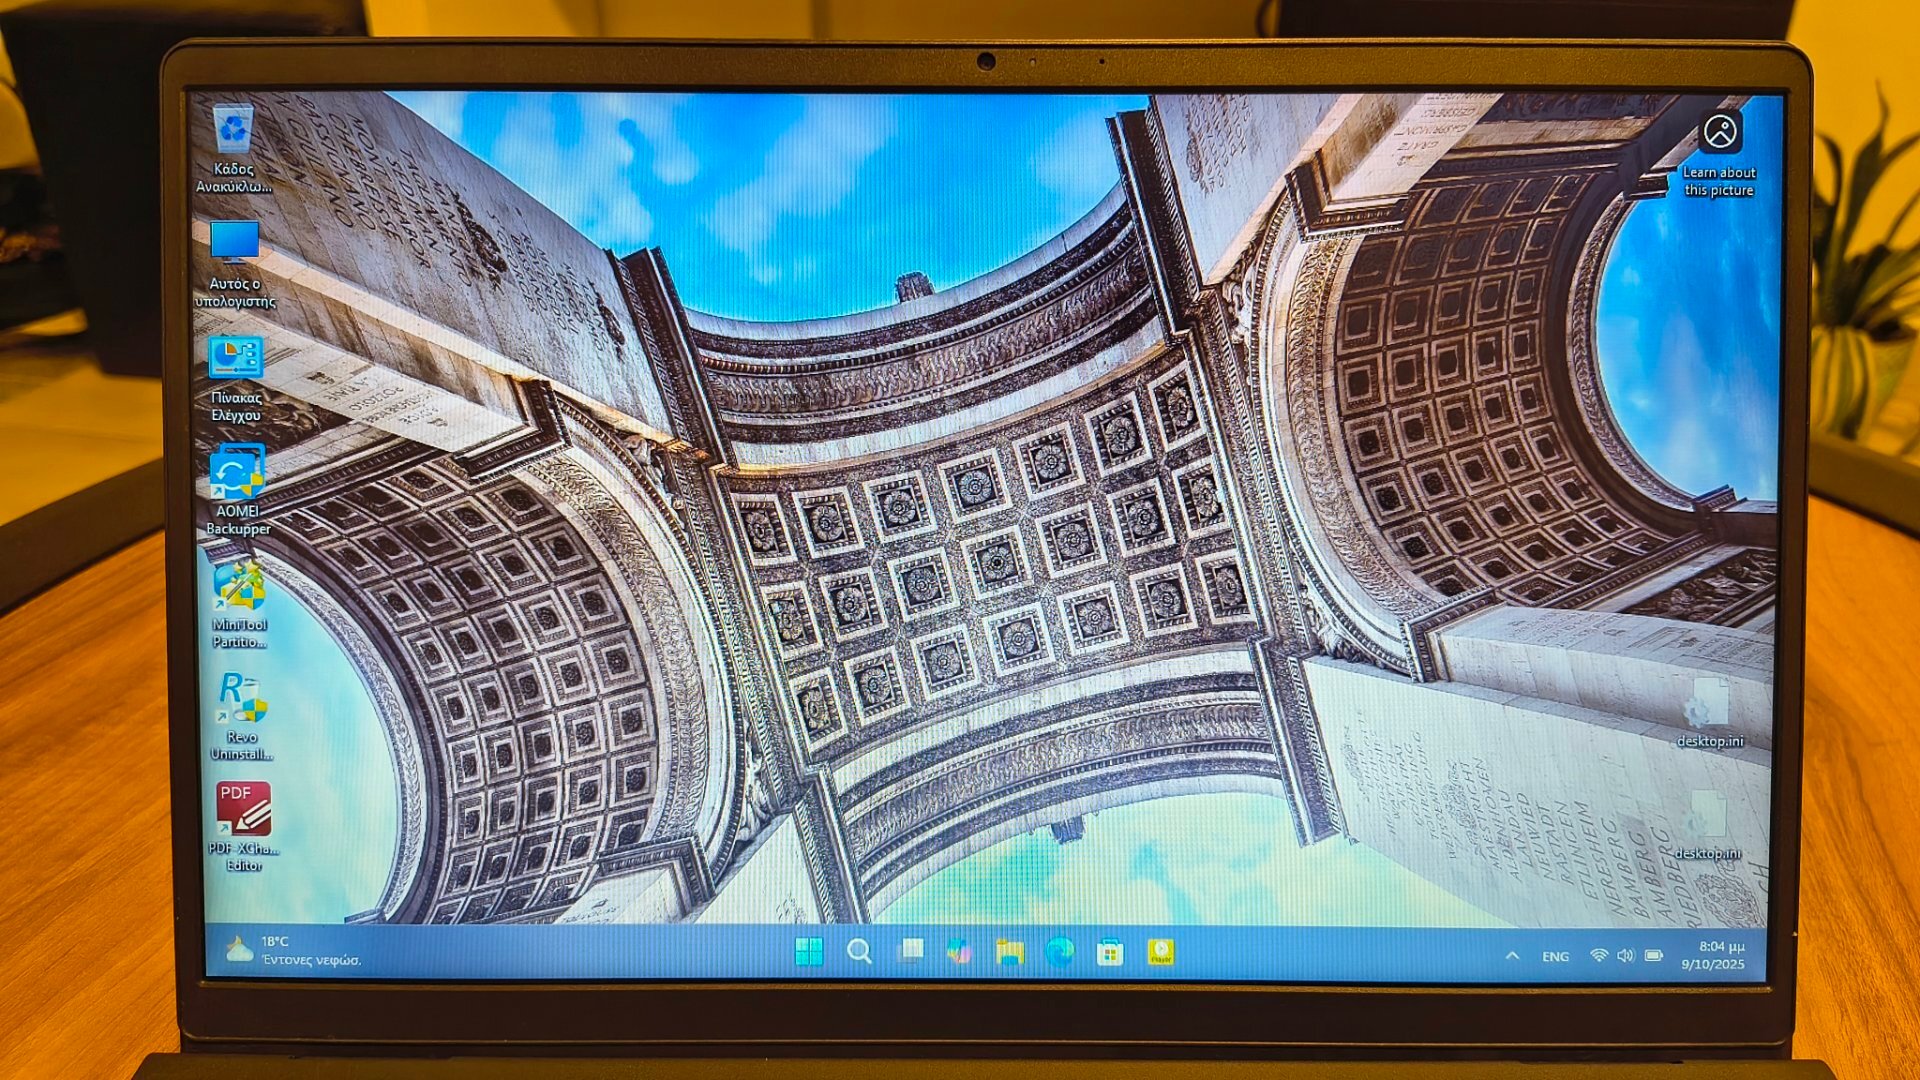Image resolution: width=1920 pixels, height=1080 pixels.
Task: Select the lower desktop.ini file
Action: [1707, 816]
